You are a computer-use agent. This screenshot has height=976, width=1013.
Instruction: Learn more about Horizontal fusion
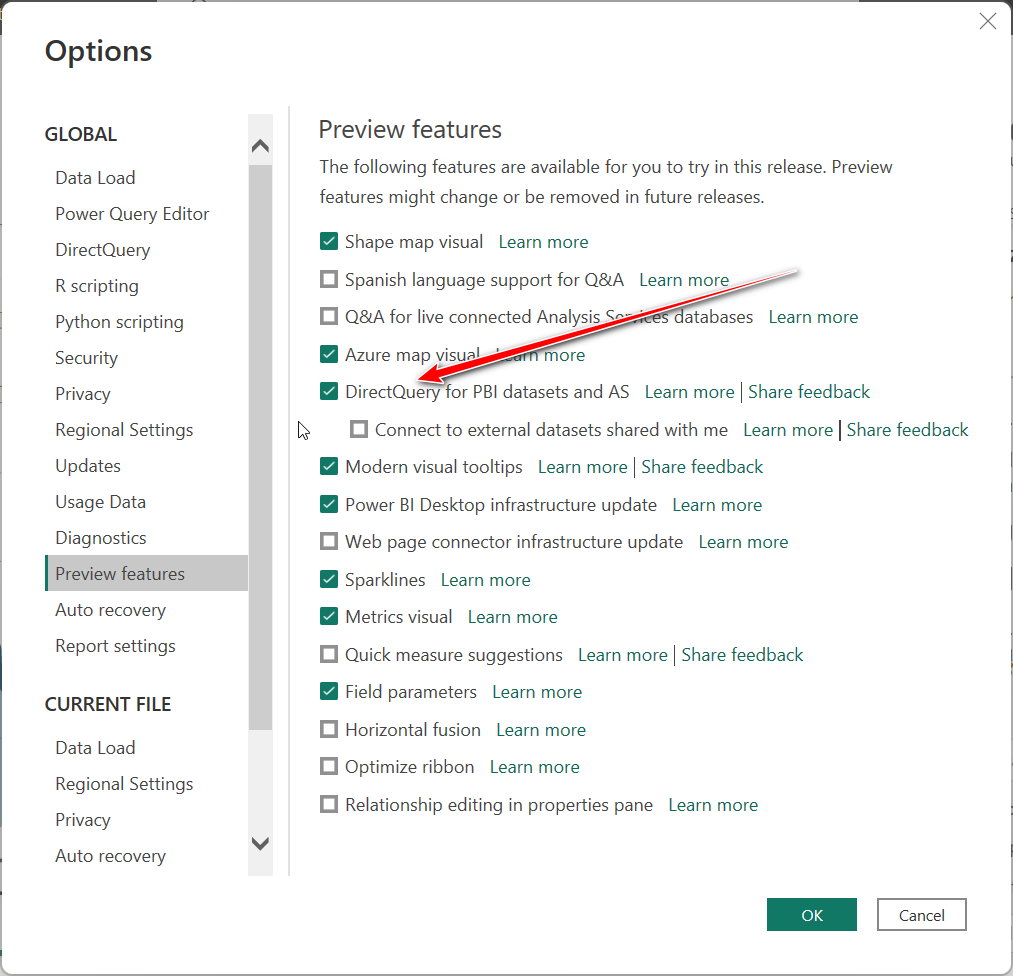pyautogui.click(x=541, y=729)
